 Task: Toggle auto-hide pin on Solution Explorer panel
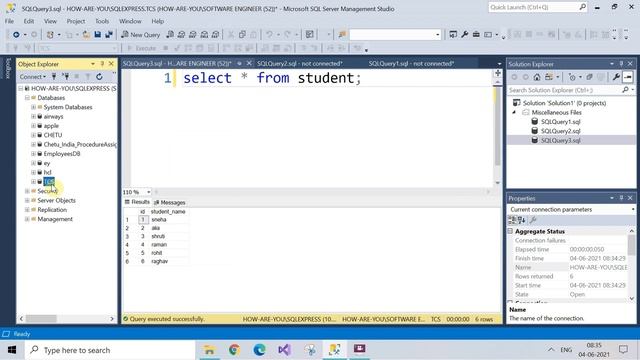click(x=621, y=64)
